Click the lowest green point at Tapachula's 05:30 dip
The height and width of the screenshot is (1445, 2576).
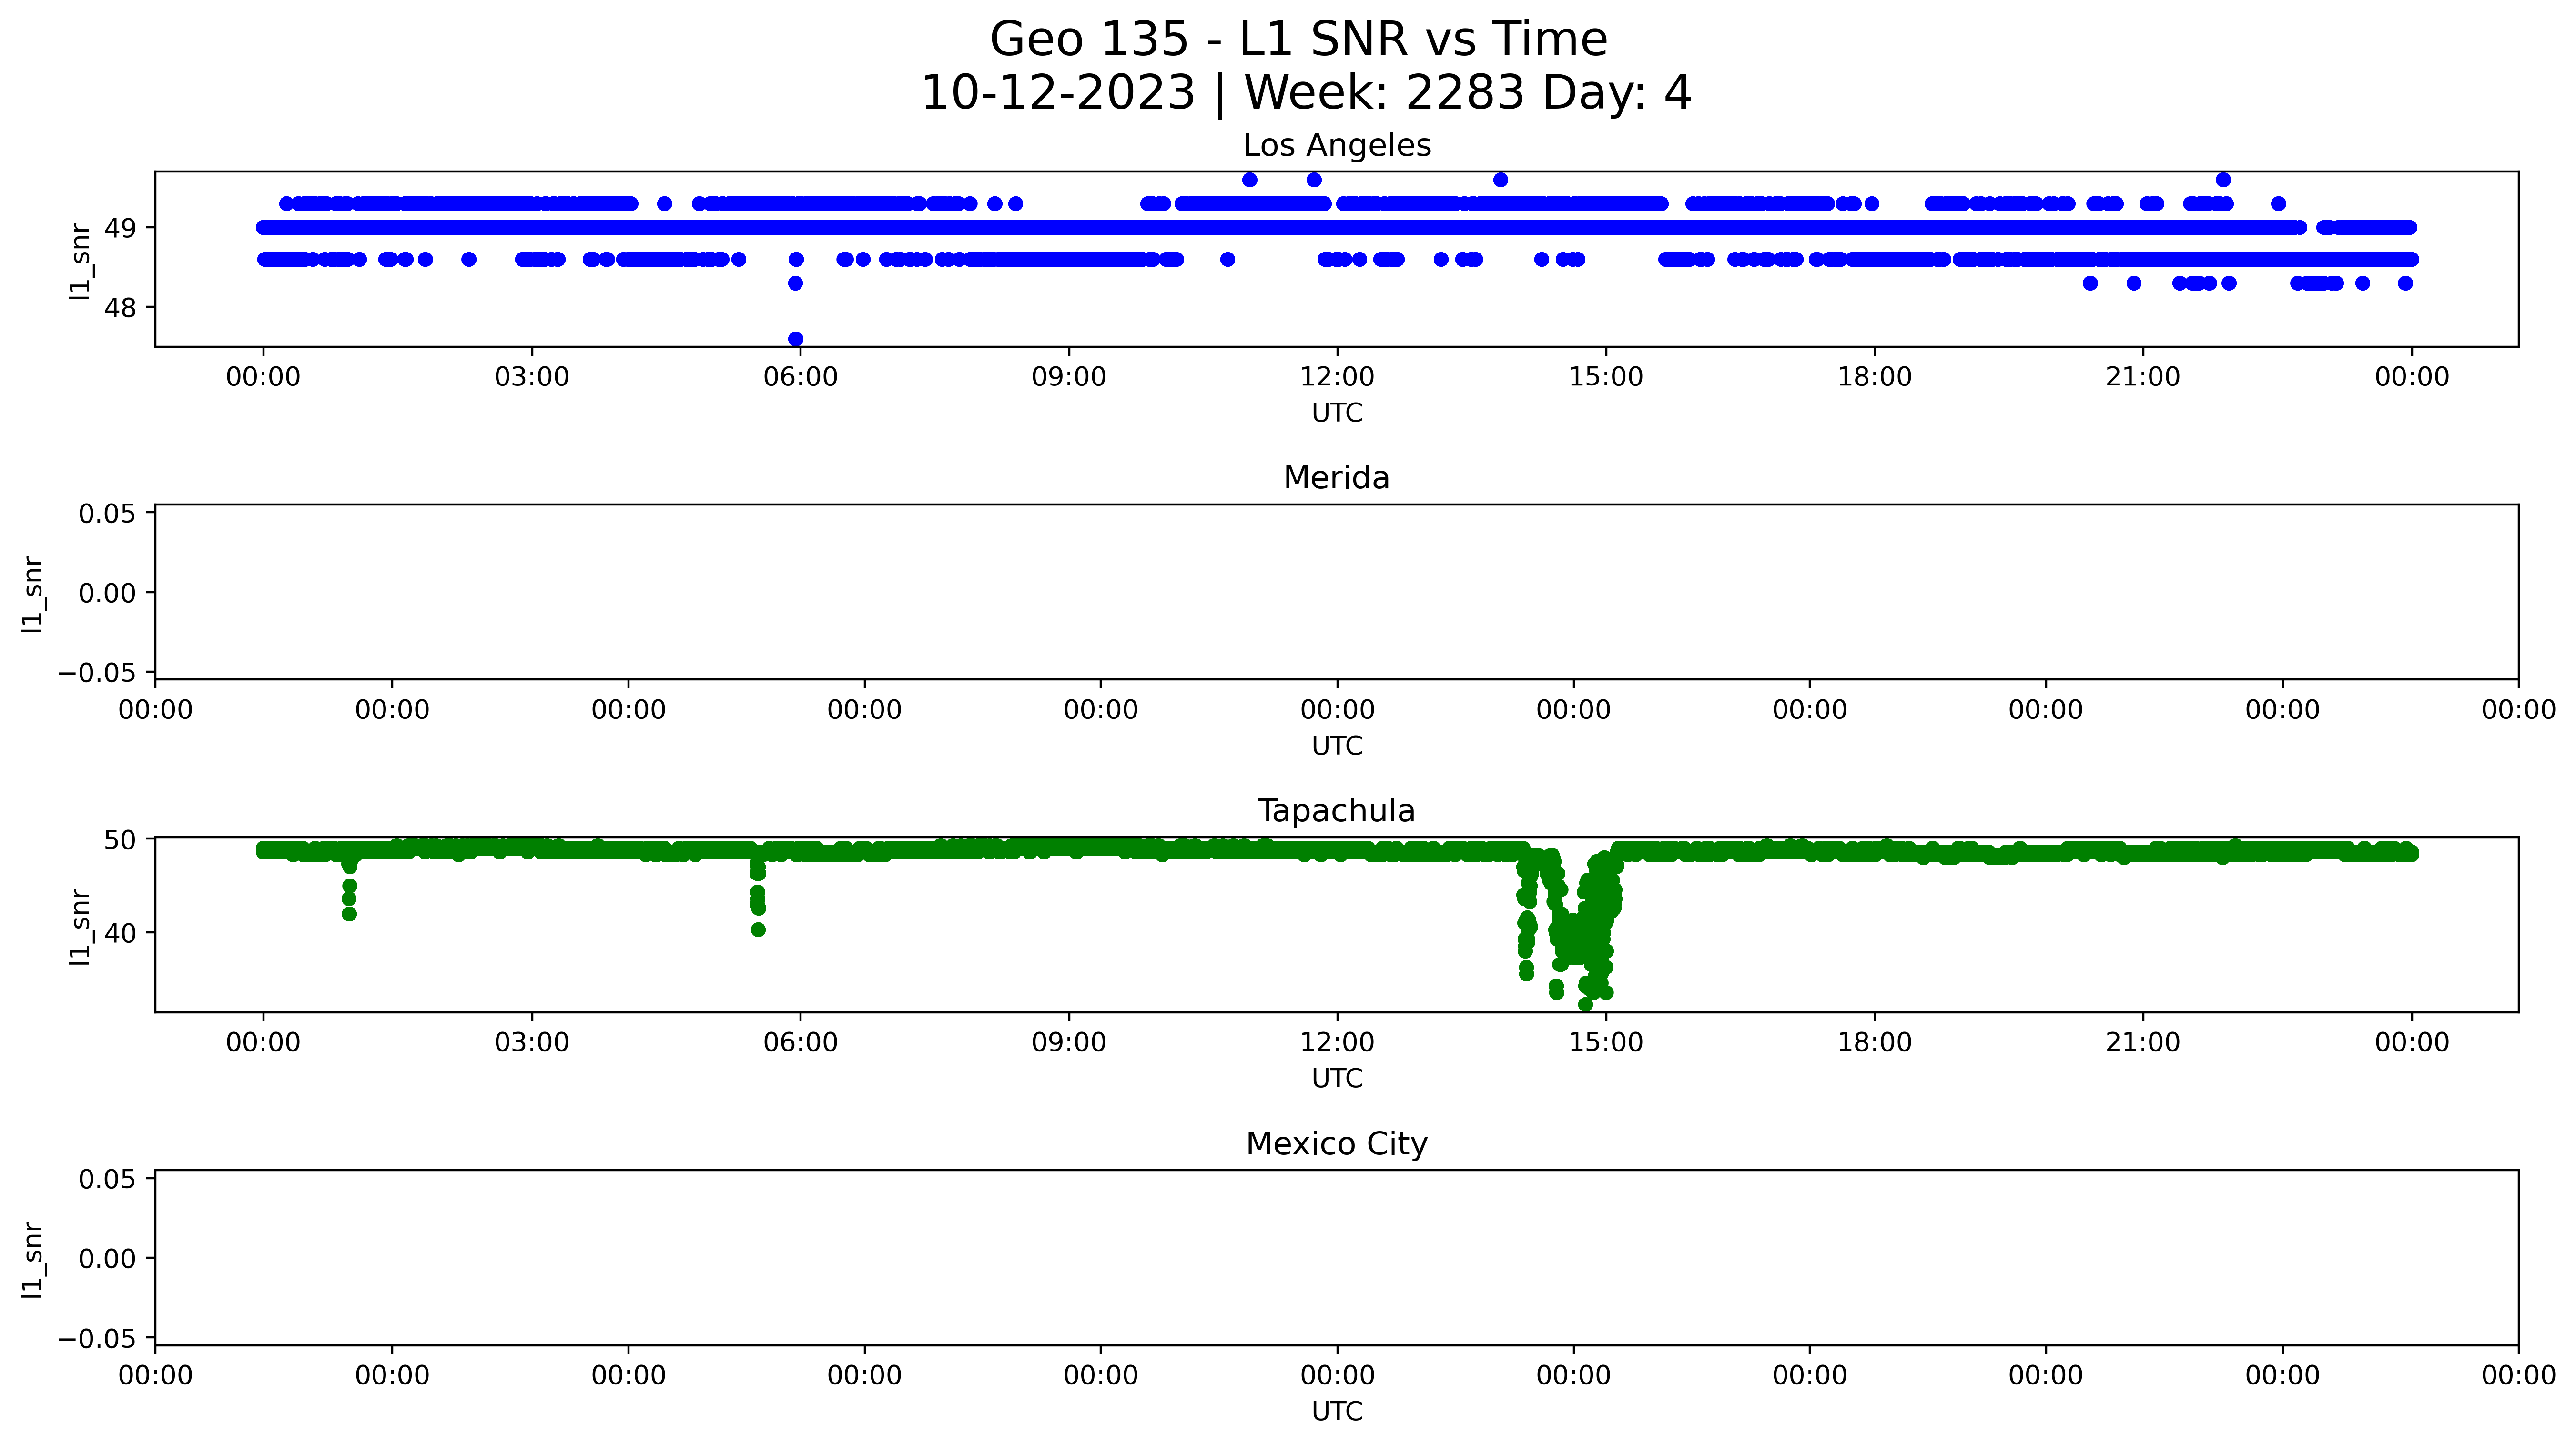point(758,930)
